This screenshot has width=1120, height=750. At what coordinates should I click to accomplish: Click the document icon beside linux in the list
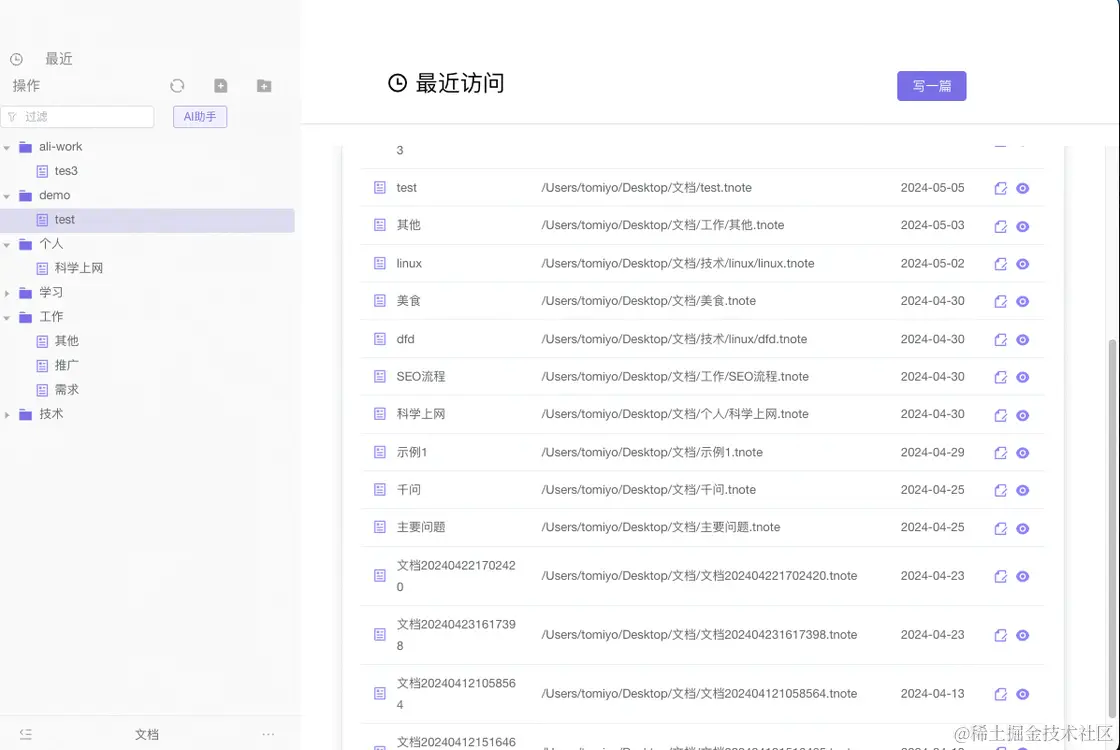coord(379,263)
